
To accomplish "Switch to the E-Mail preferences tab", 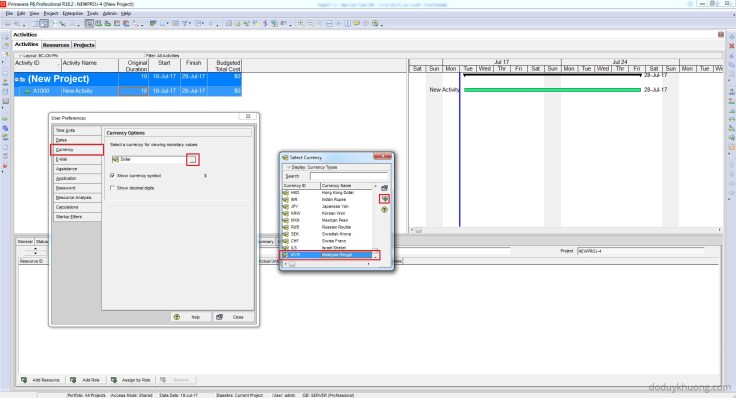I will pyautogui.click(x=77, y=159).
